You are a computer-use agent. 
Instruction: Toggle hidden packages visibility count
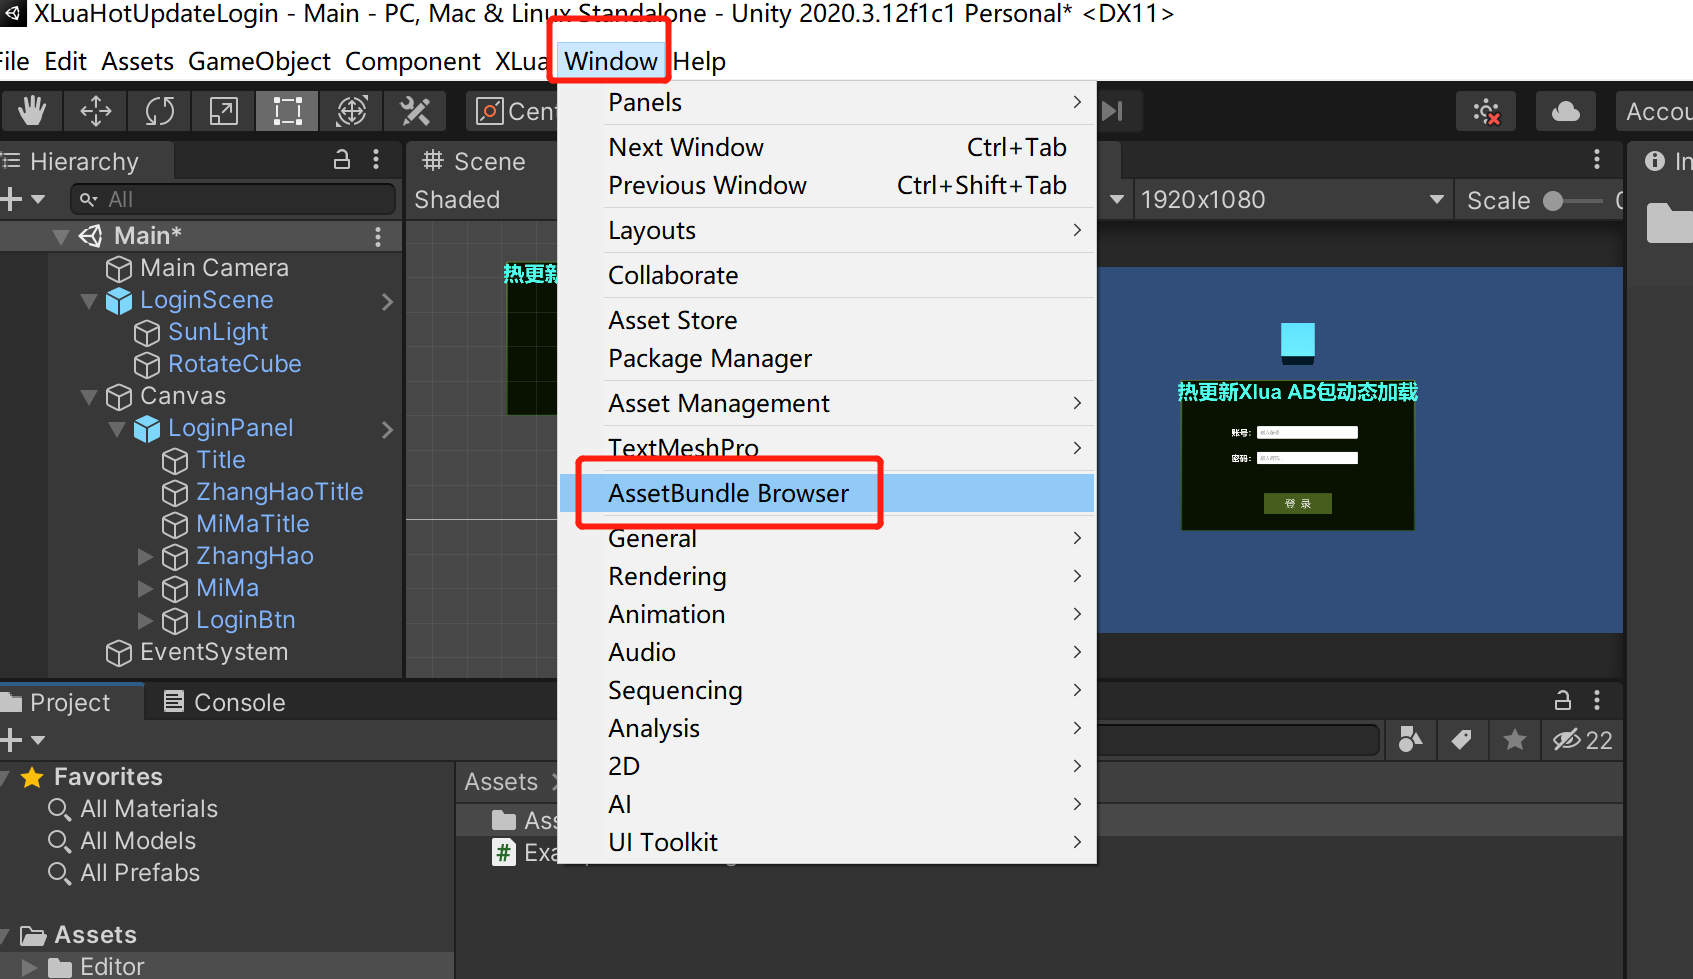click(x=1582, y=740)
